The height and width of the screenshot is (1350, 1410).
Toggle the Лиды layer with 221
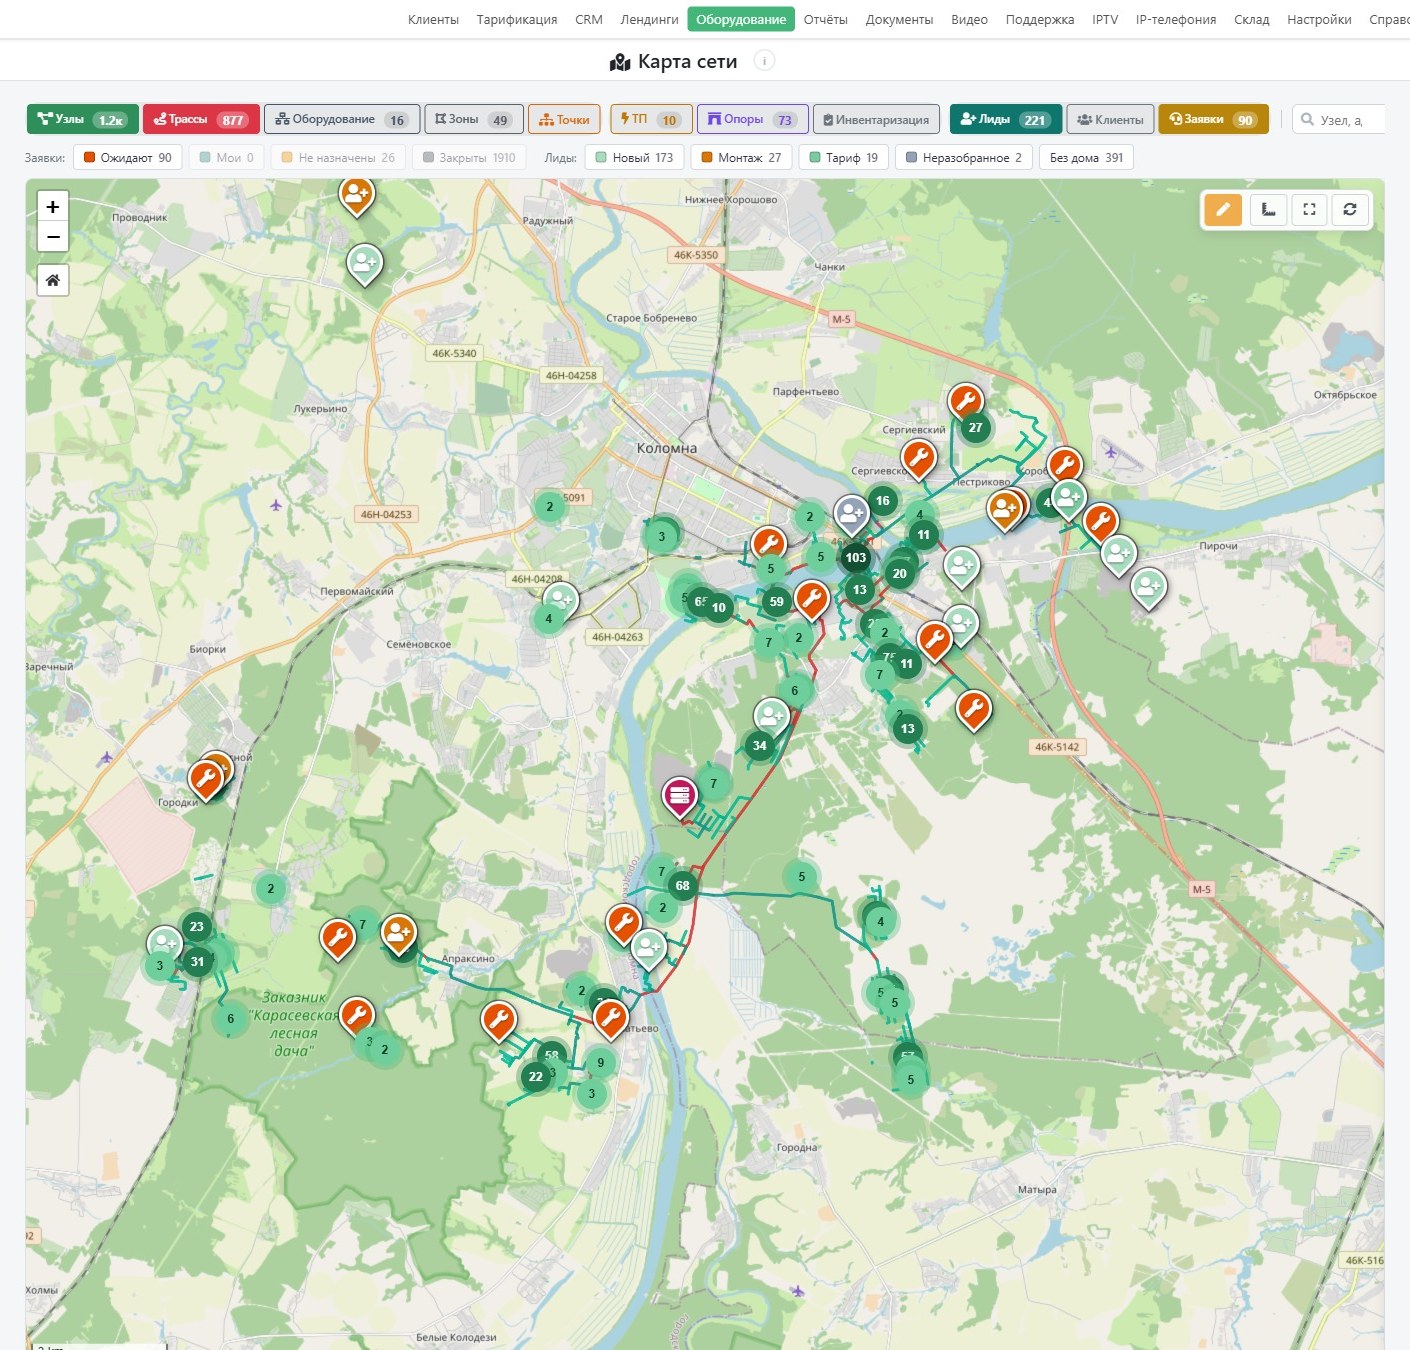(x=1005, y=119)
